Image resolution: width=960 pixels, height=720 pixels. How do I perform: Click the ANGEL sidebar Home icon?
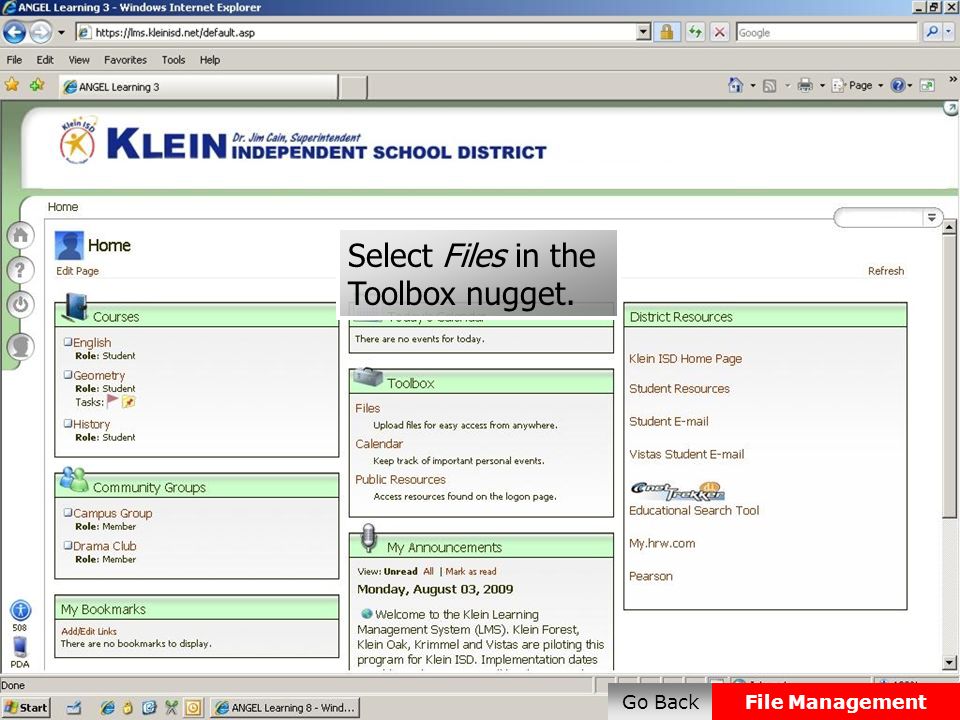point(20,235)
